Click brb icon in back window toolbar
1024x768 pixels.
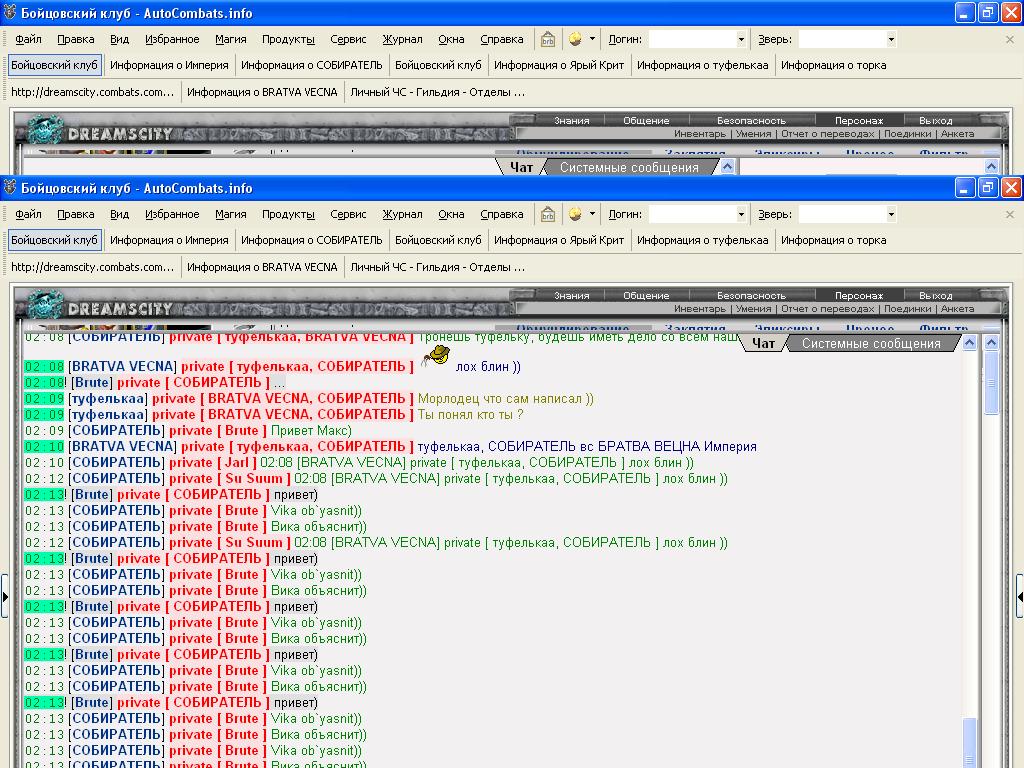tap(547, 39)
